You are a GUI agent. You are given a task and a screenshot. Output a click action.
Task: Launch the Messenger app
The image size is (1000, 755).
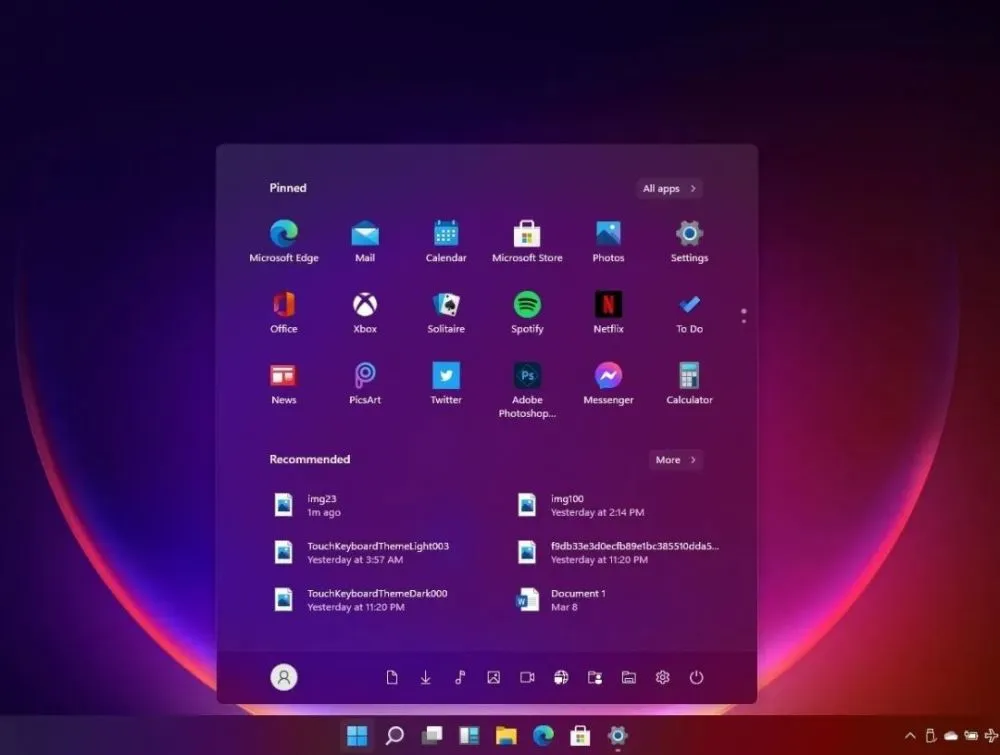[608, 377]
